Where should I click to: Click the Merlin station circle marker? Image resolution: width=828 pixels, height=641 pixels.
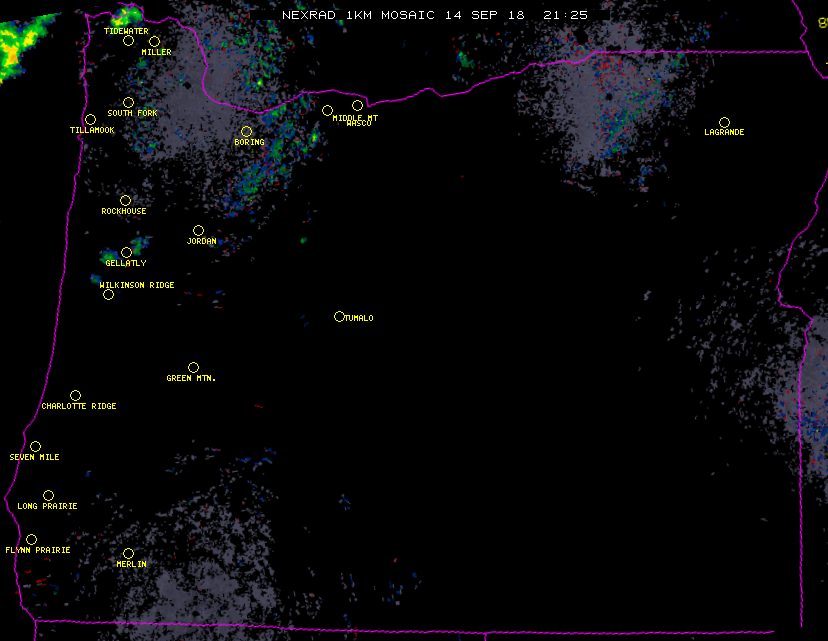(x=128, y=554)
